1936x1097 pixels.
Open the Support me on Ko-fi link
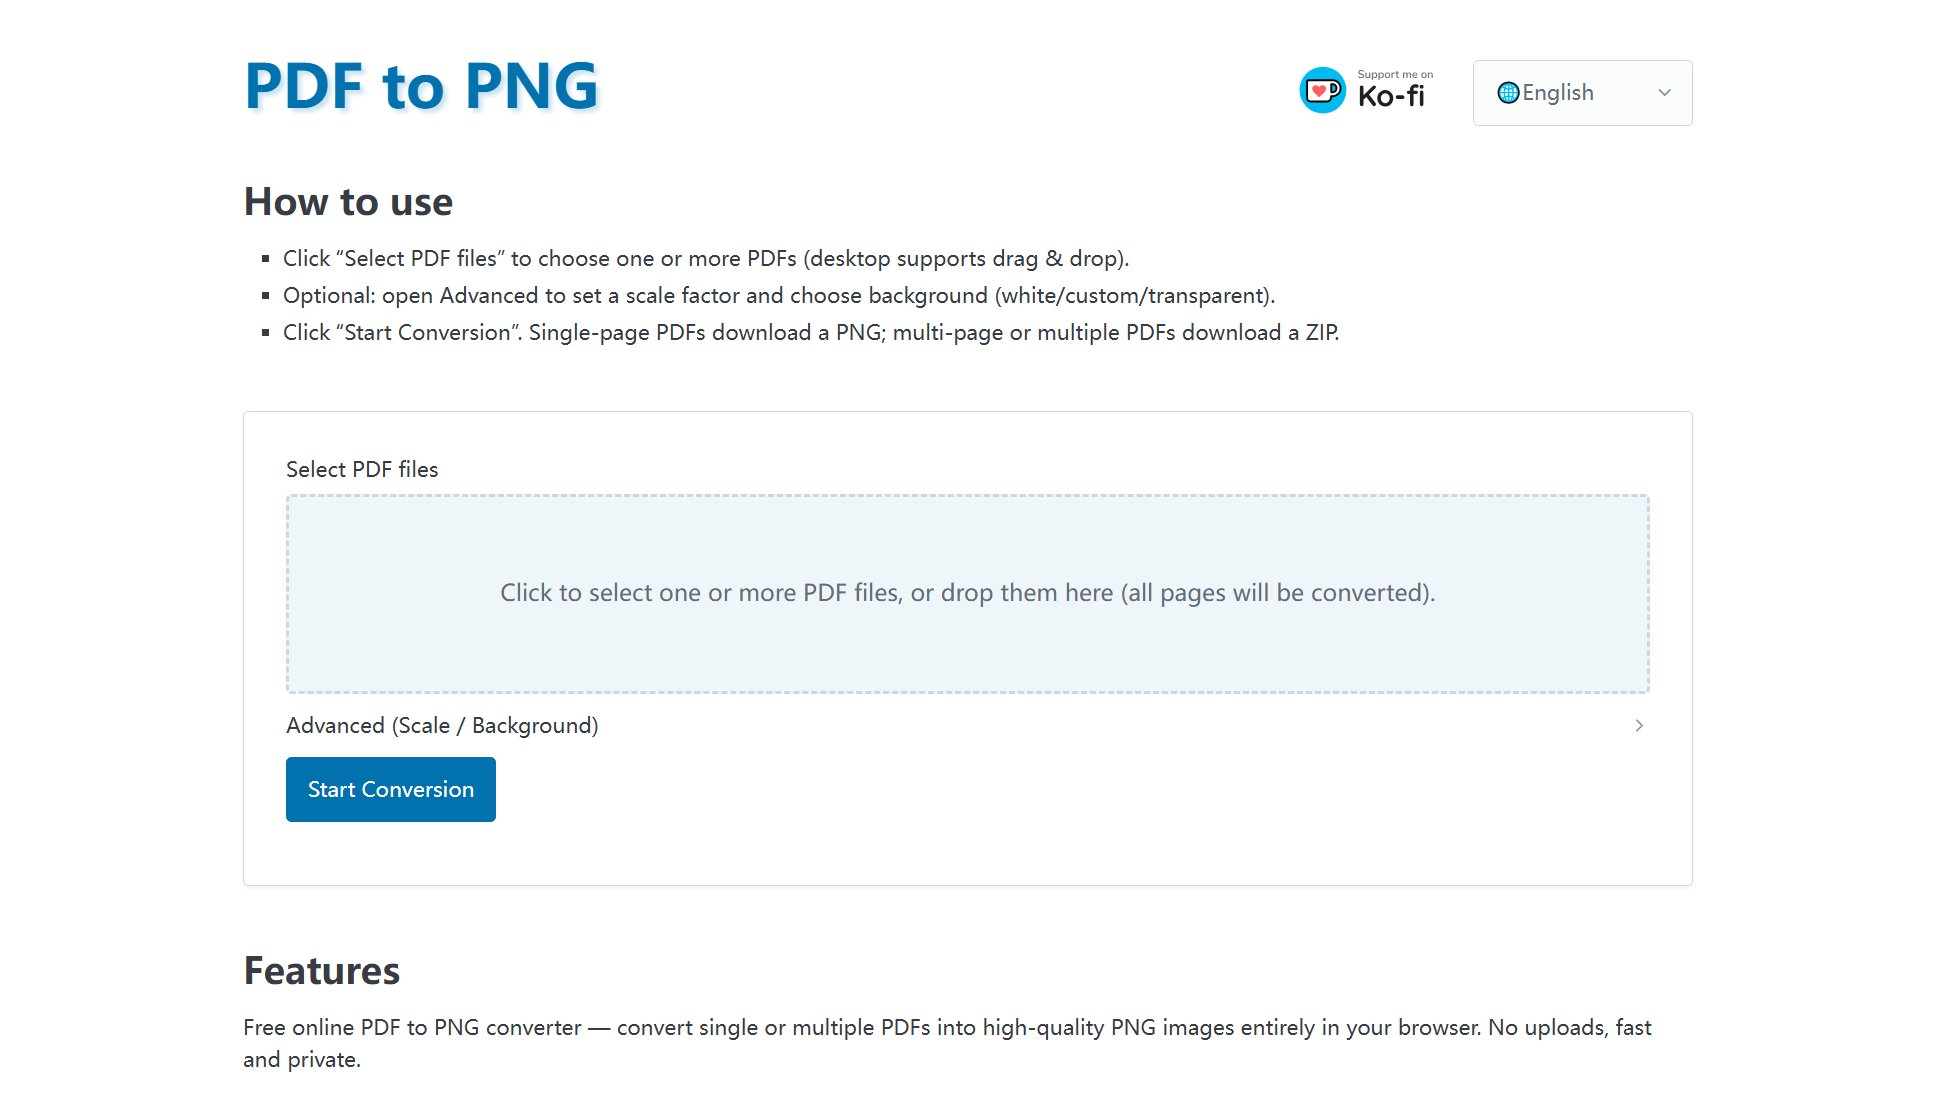[x=1367, y=90]
